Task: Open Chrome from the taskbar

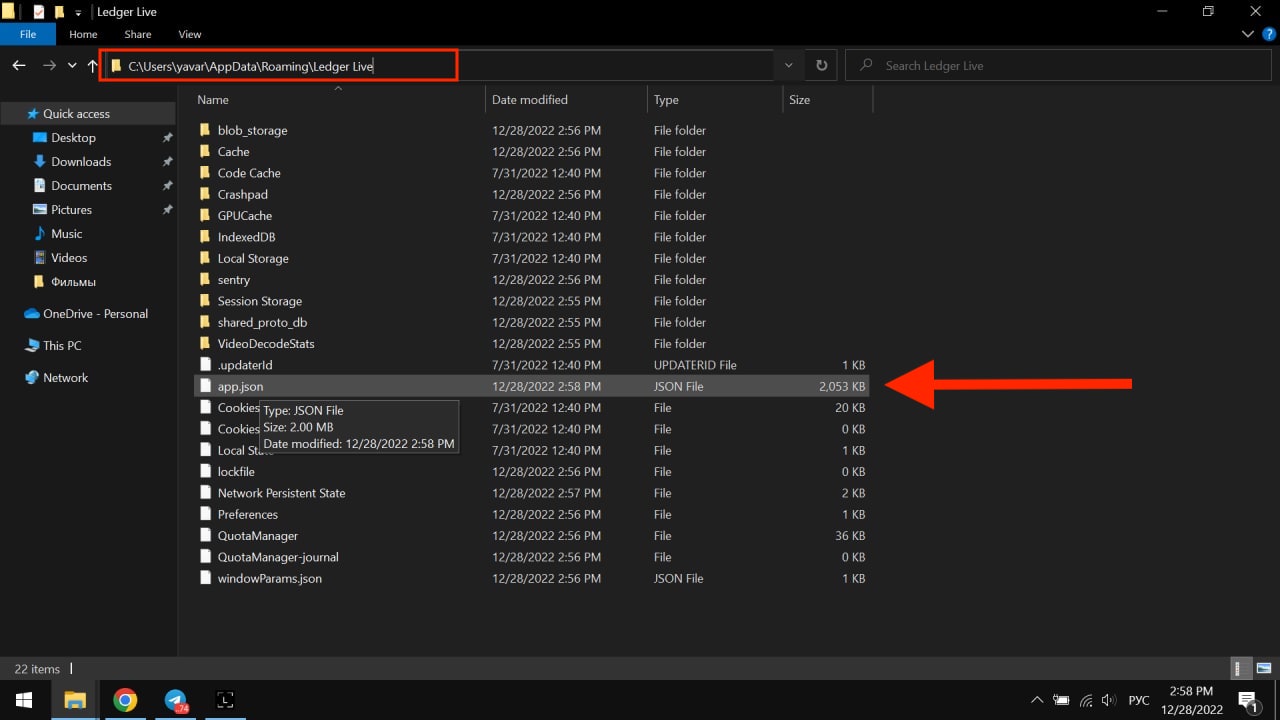Action: [x=125, y=699]
